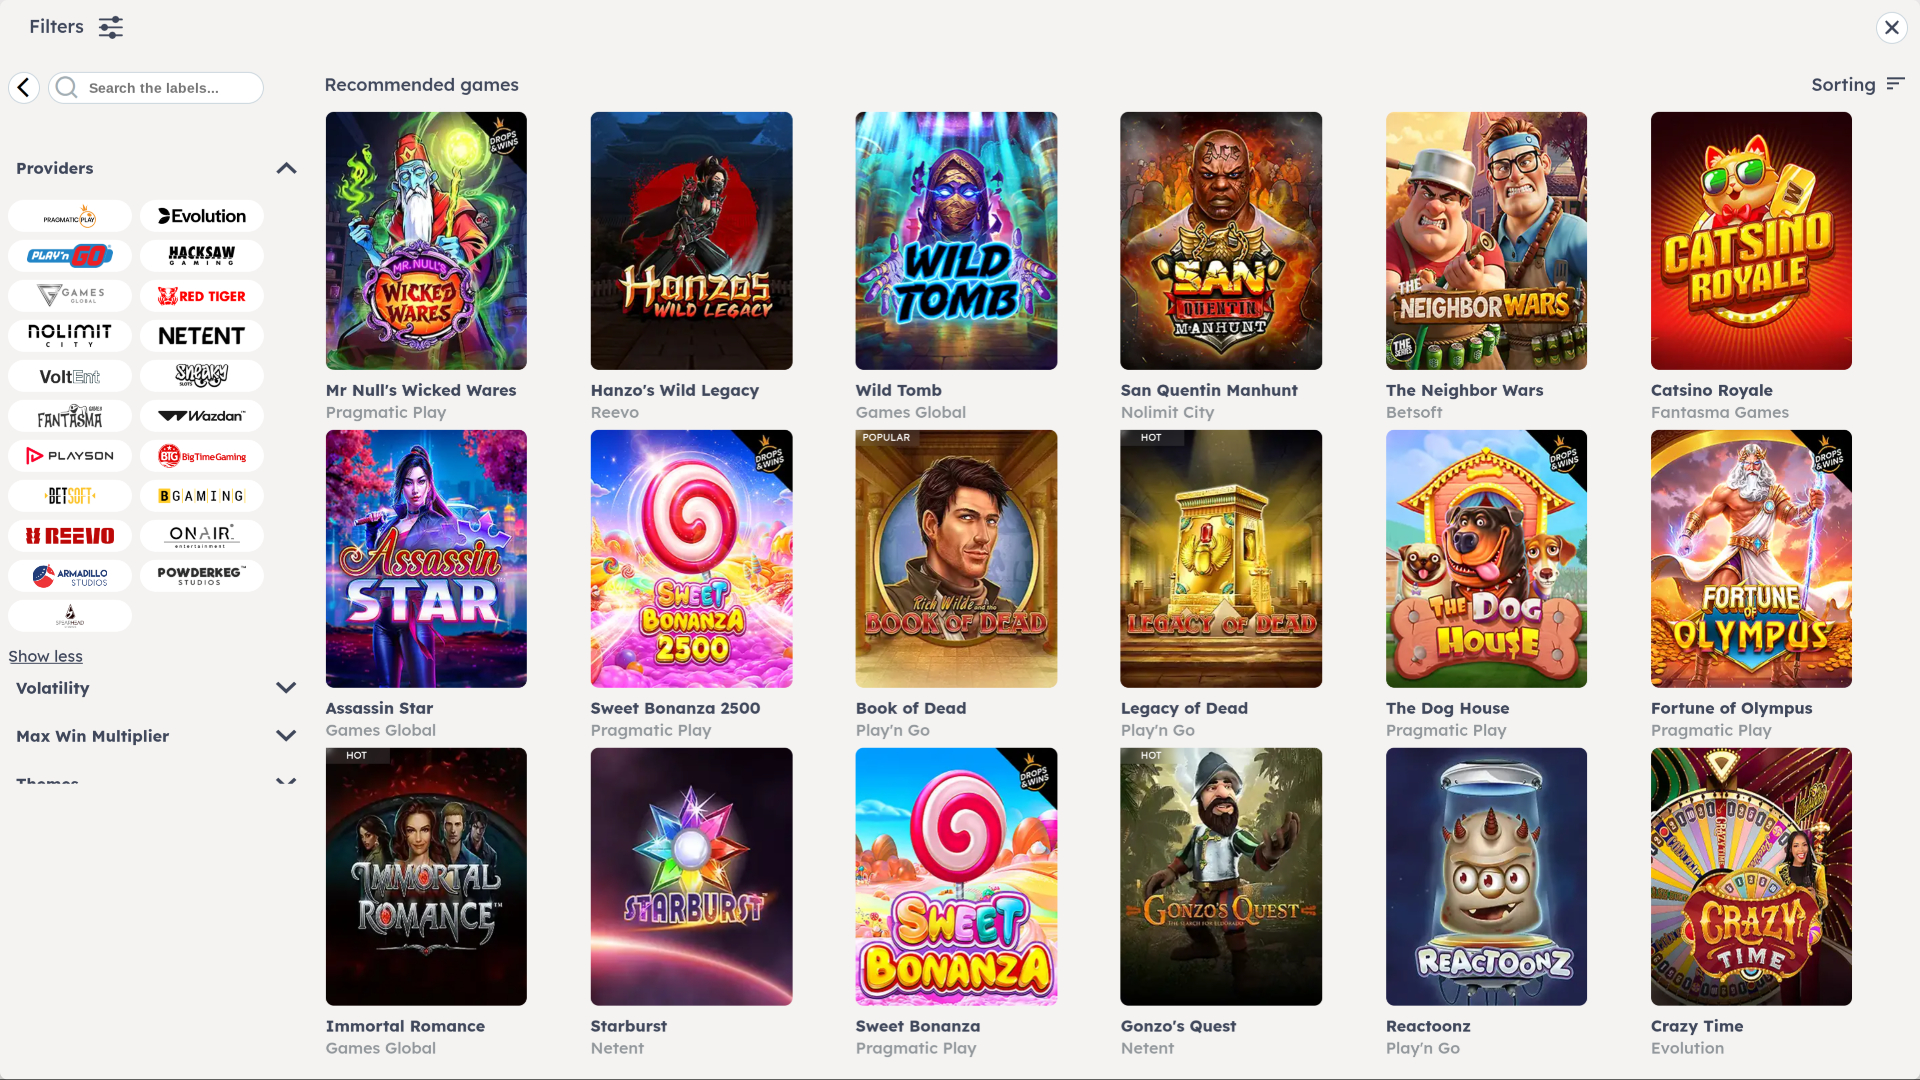Image resolution: width=1920 pixels, height=1080 pixels.
Task: Toggle the Fantasma Games provider filter
Action: tap(70, 416)
